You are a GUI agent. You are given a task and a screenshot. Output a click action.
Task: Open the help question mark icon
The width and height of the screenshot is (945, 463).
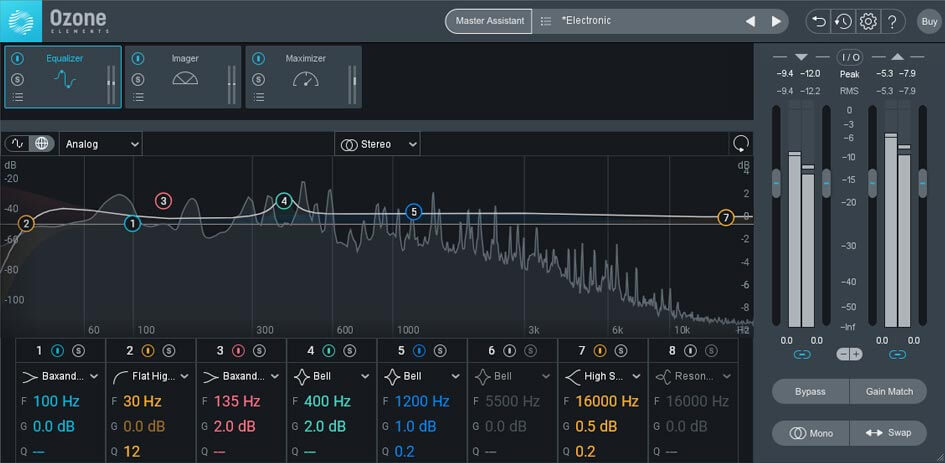[893, 22]
